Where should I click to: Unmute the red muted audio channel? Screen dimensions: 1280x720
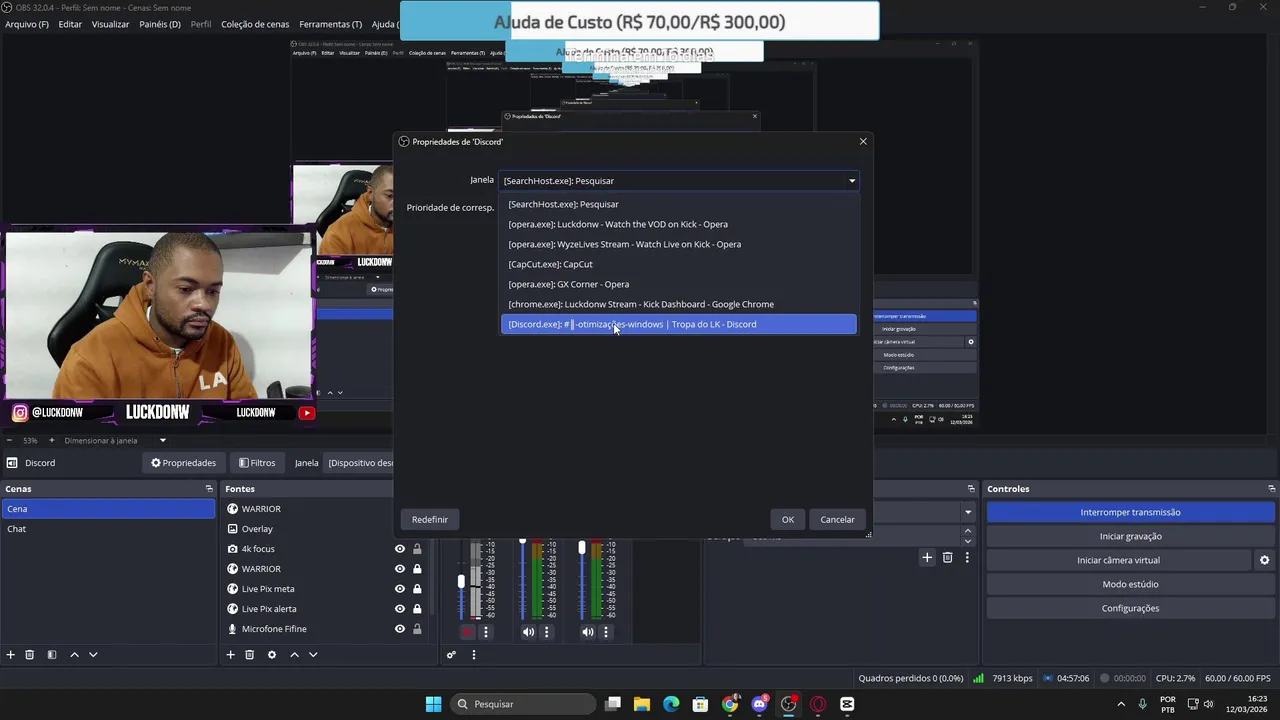(468, 632)
